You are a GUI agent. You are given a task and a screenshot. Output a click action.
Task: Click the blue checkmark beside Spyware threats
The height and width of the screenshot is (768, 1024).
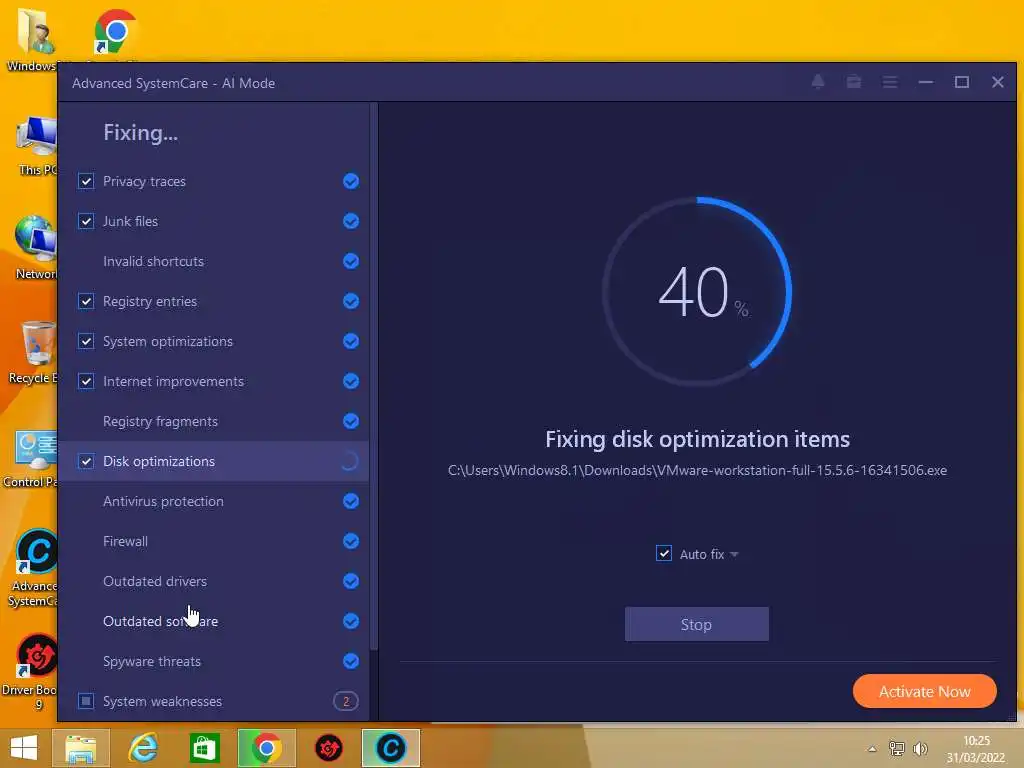[351, 661]
